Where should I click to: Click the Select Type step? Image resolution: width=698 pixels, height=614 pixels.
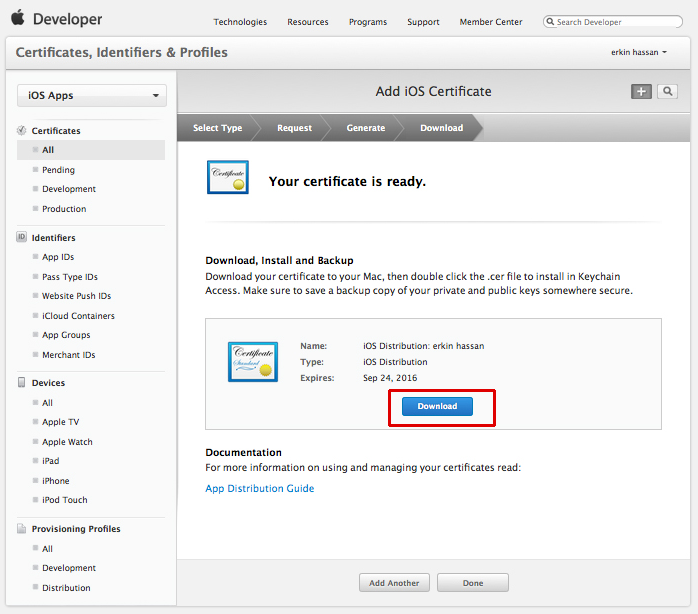coord(217,128)
